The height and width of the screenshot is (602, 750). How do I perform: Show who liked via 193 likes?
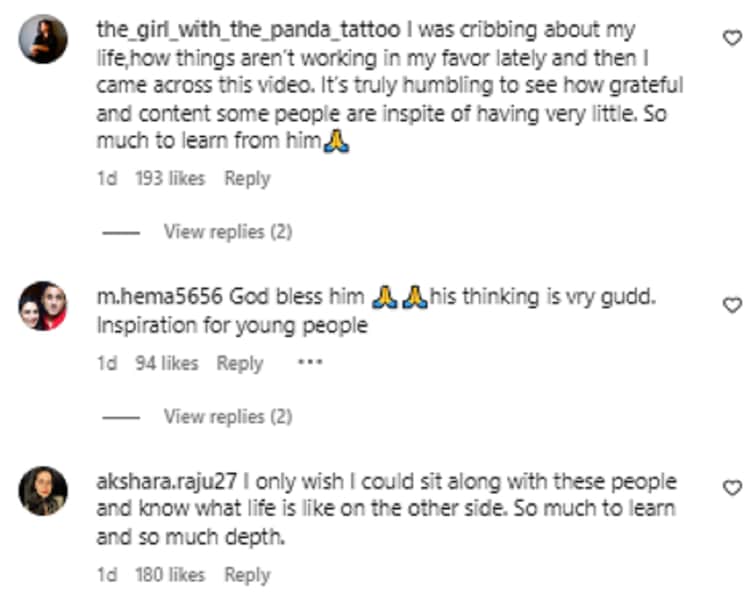(170, 178)
